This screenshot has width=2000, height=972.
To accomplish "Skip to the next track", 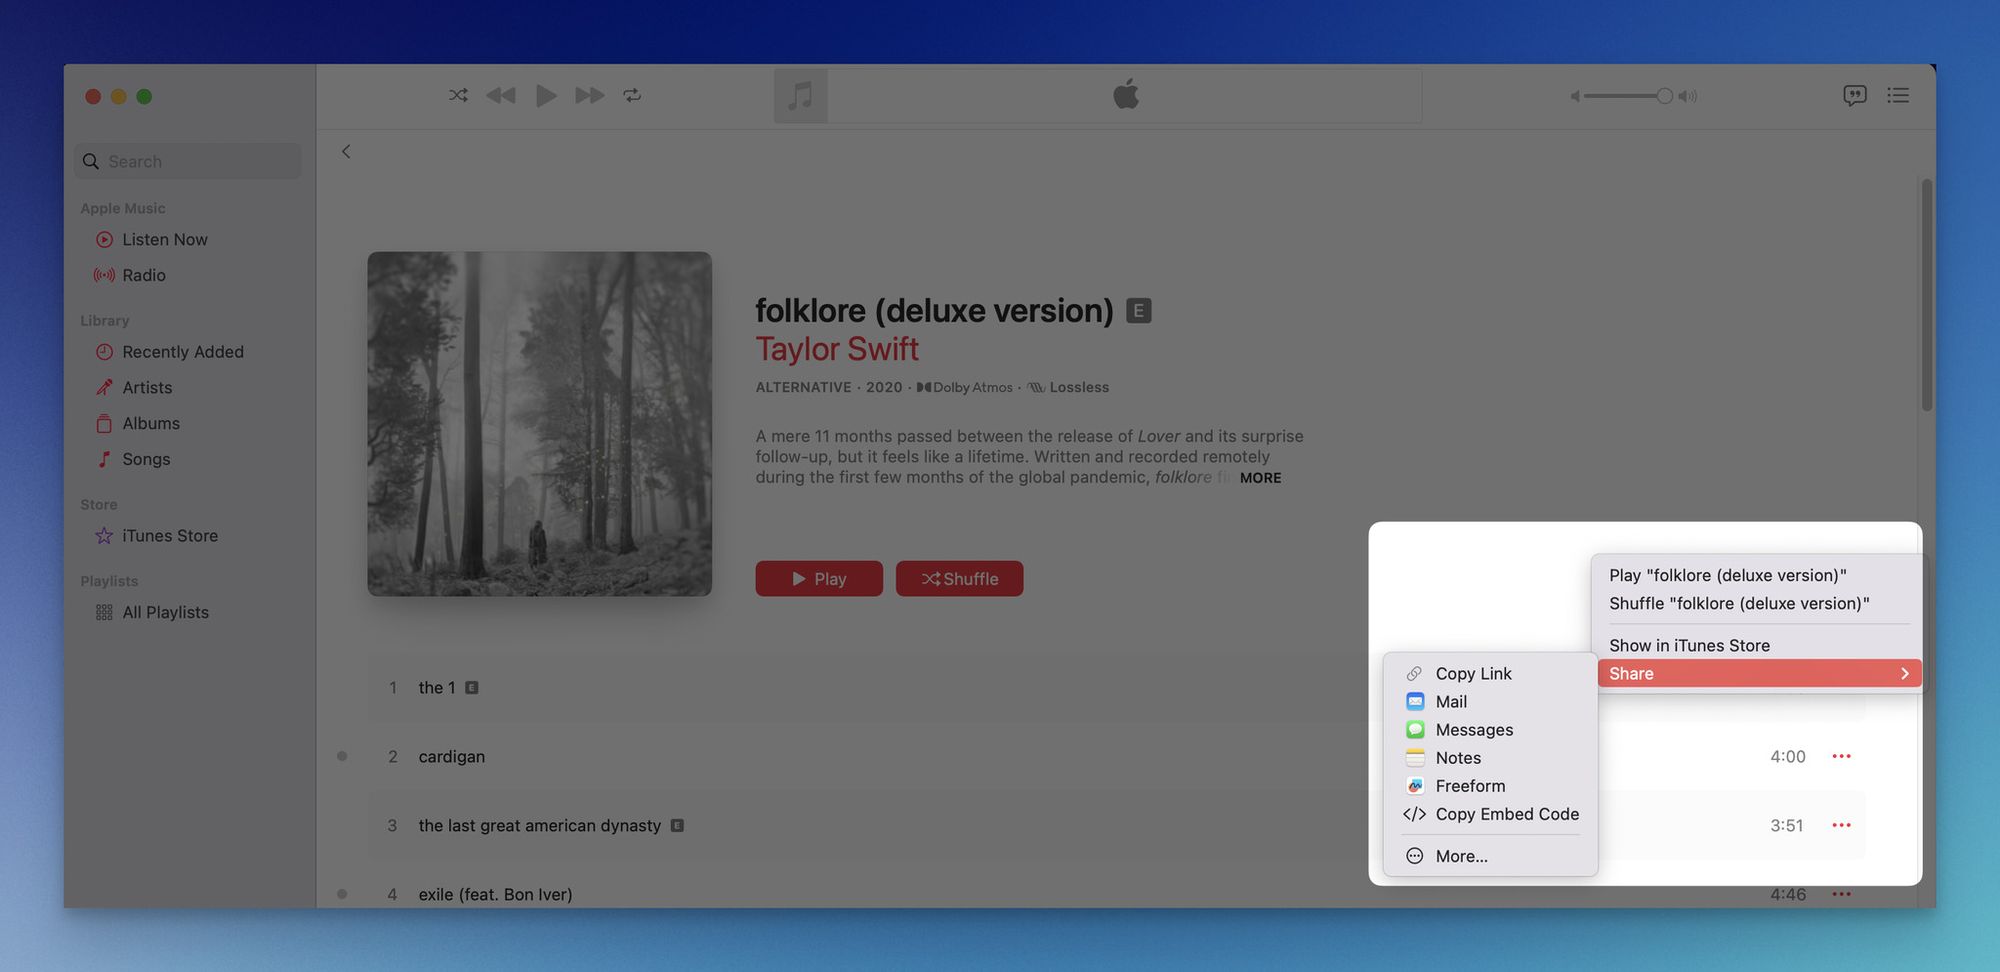I will [589, 95].
